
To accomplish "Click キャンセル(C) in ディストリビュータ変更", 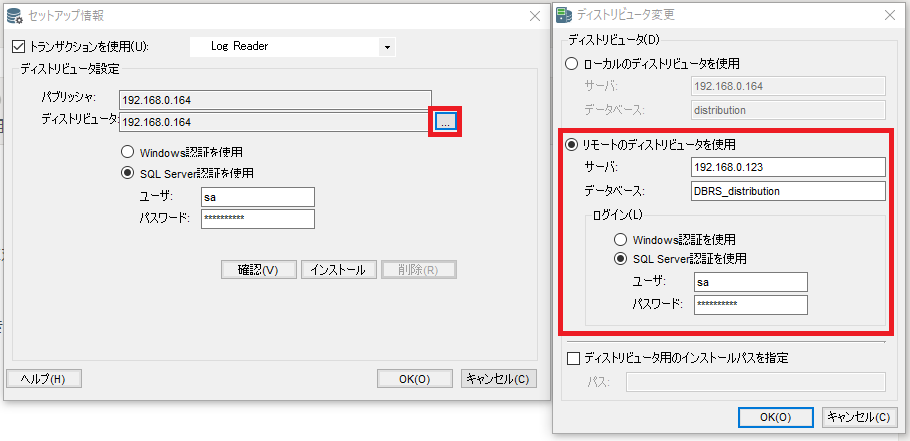I will (858, 417).
